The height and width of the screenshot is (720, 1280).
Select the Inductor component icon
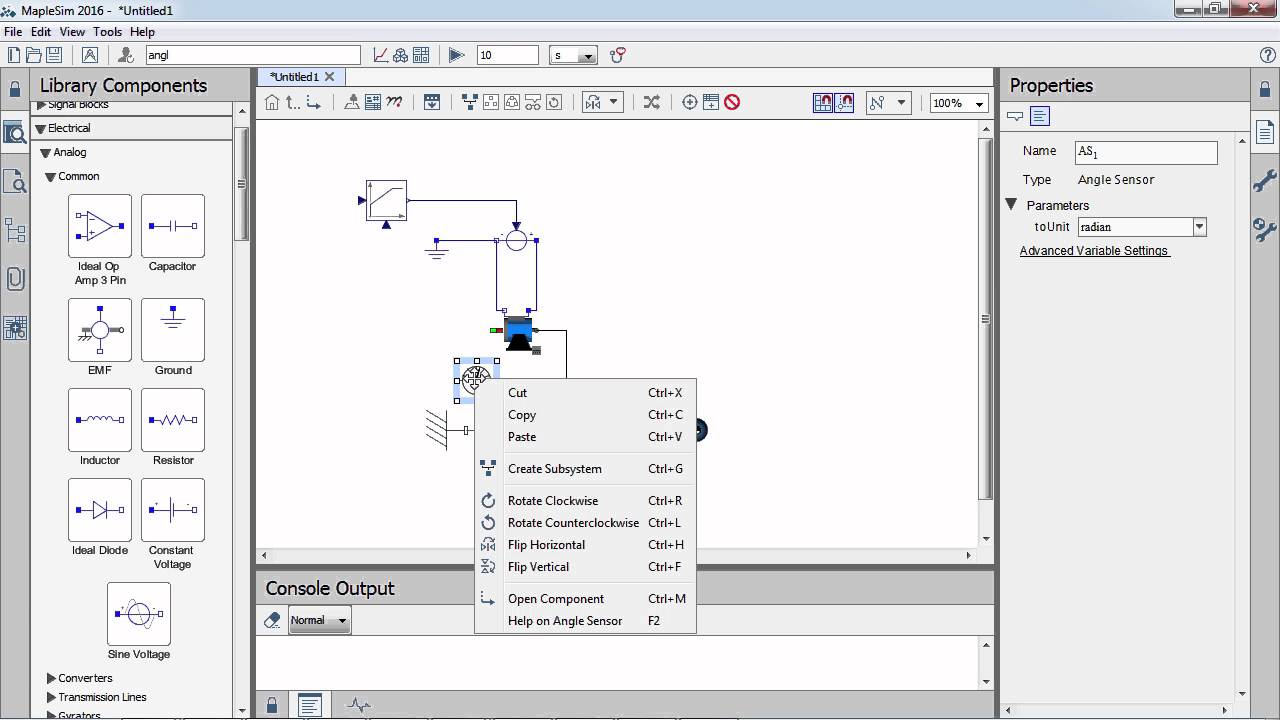click(x=100, y=420)
